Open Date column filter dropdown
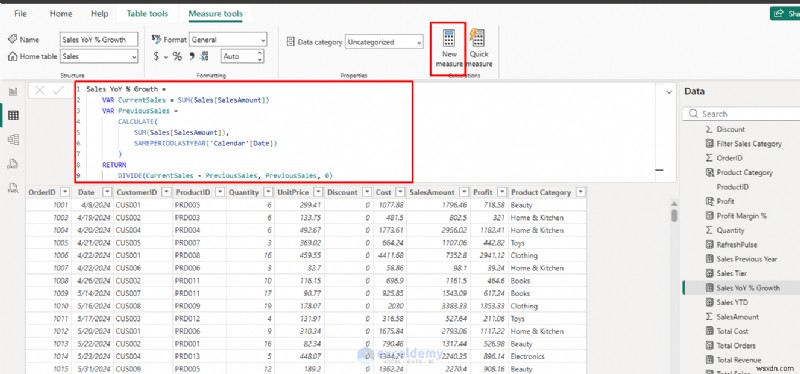Viewport: 800px width, 374px height. pyautogui.click(x=107, y=192)
